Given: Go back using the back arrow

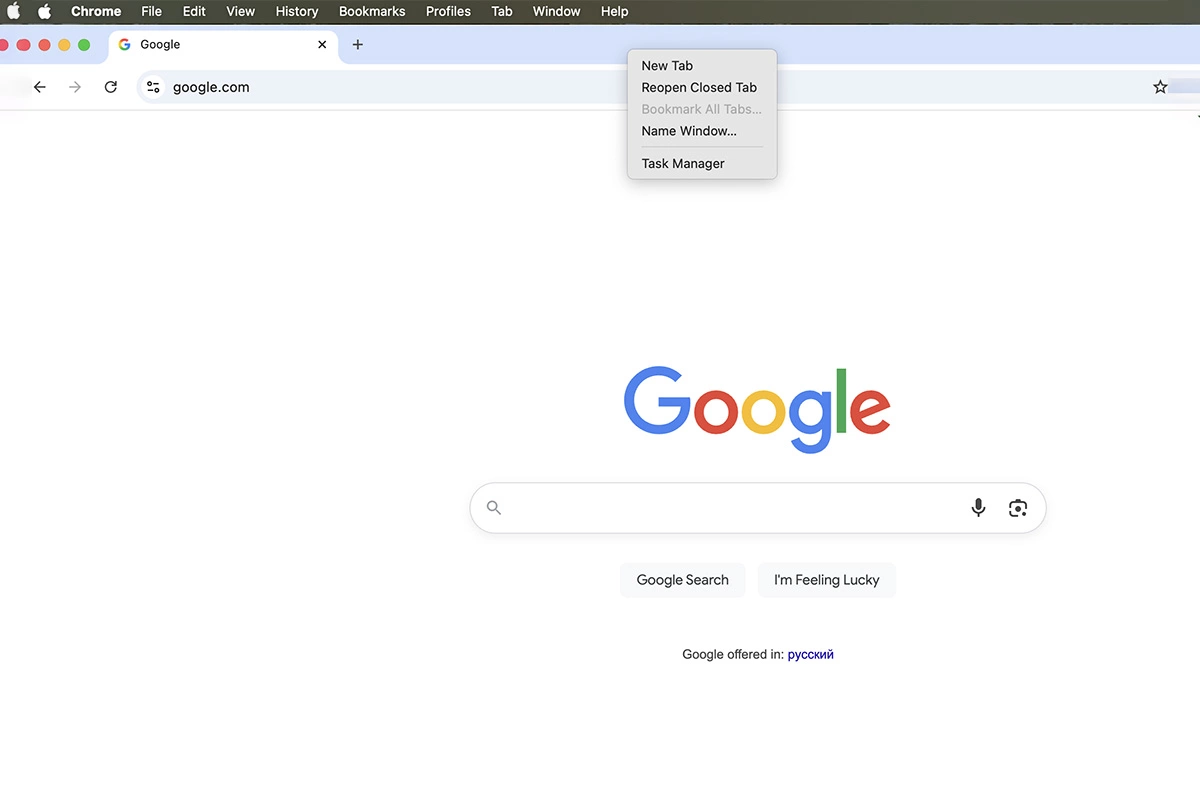Looking at the screenshot, I should point(39,87).
